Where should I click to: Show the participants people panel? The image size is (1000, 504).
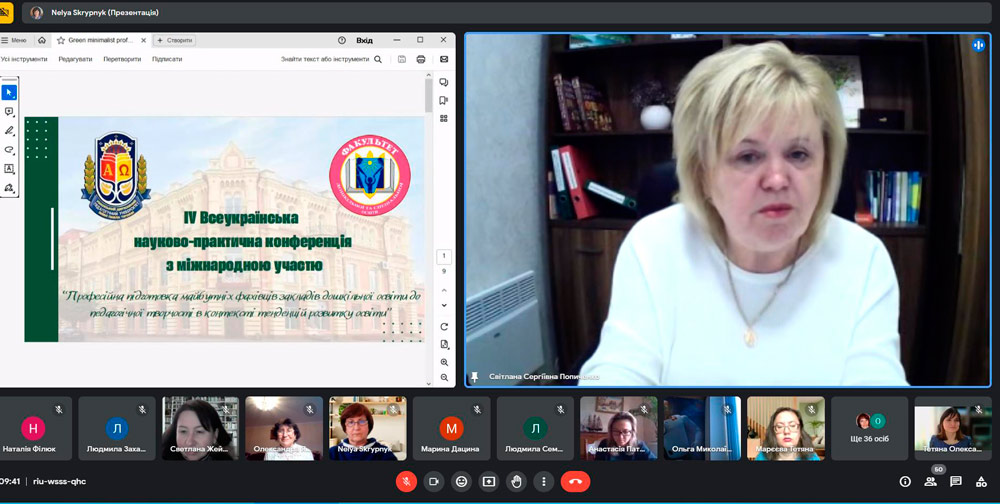(931, 481)
